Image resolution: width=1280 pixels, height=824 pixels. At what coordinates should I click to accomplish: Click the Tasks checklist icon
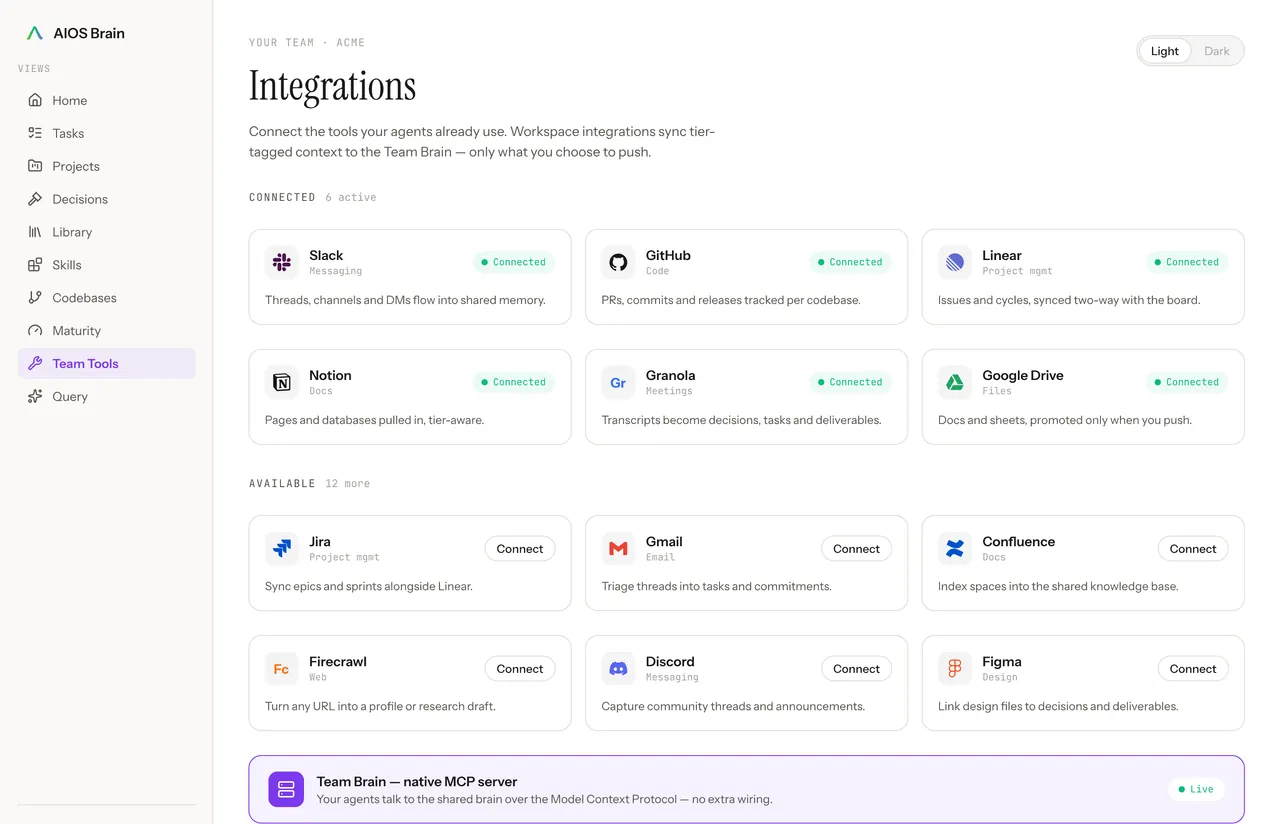click(35, 133)
